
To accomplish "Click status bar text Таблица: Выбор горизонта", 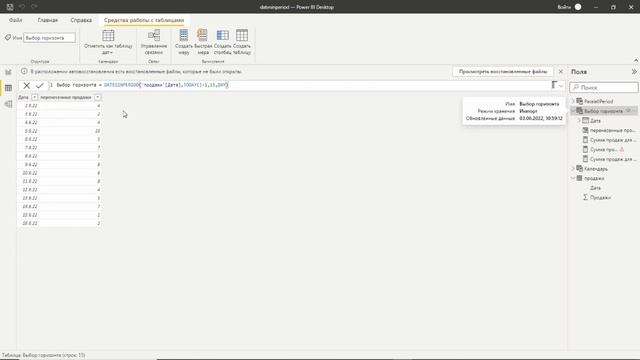I will click(x=43, y=355).
